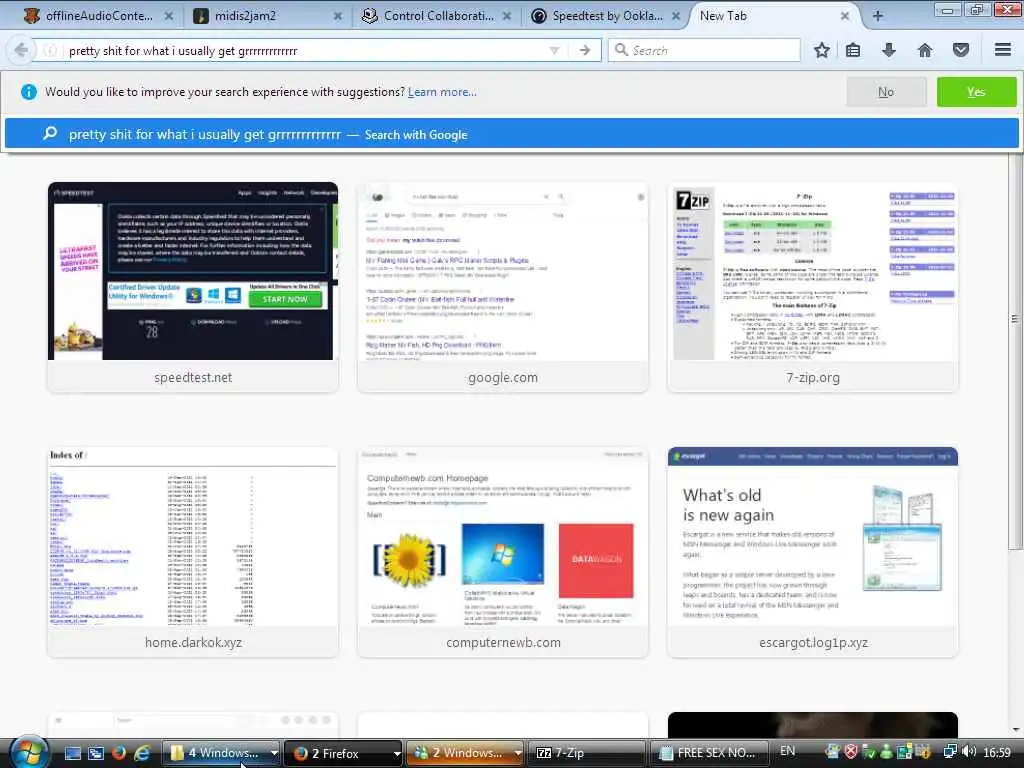Close the Control Collaborati... tab

click(507, 16)
